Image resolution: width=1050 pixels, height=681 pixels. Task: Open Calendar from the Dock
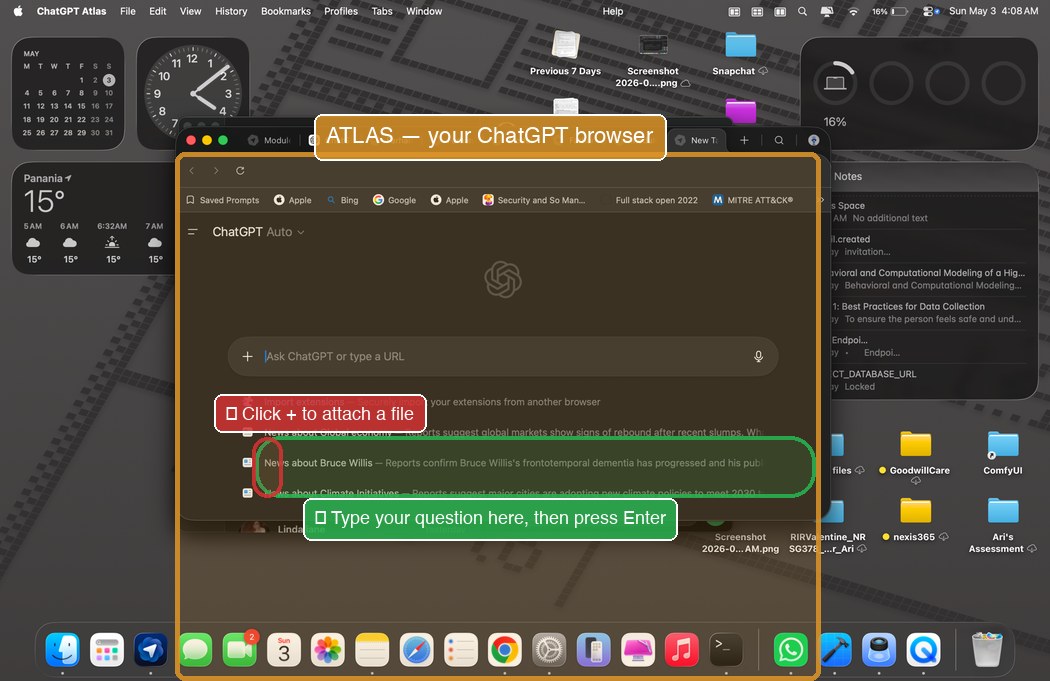(284, 650)
